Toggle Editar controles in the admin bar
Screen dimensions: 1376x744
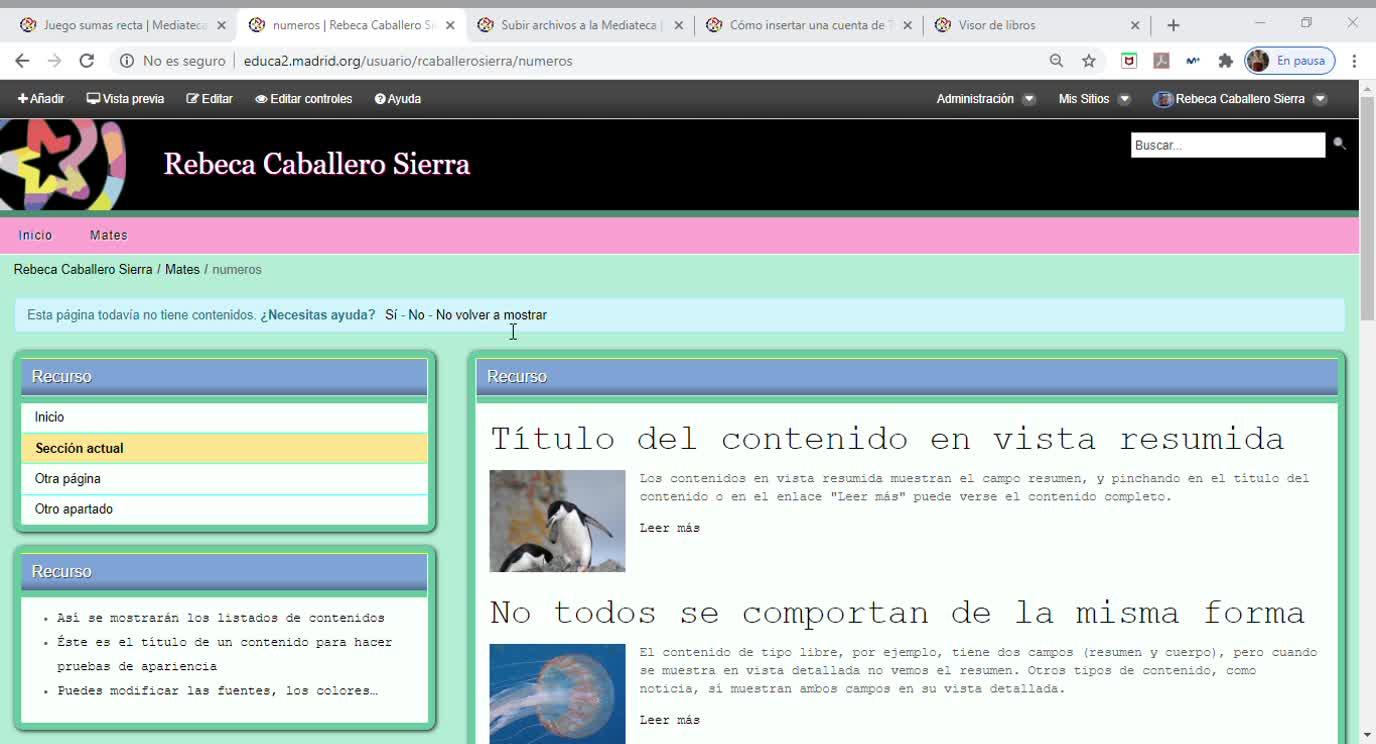pos(304,99)
